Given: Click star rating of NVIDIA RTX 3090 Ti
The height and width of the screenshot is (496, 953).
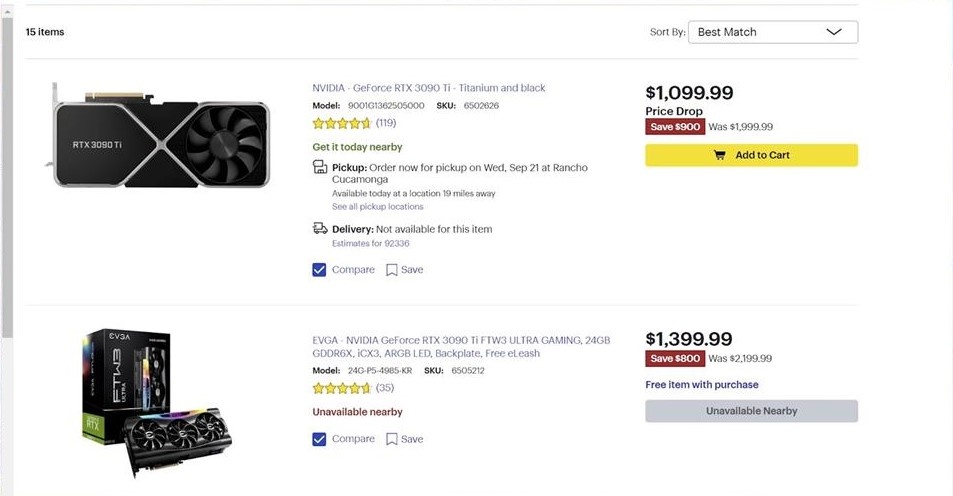Looking at the screenshot, I should coord(342,123).
